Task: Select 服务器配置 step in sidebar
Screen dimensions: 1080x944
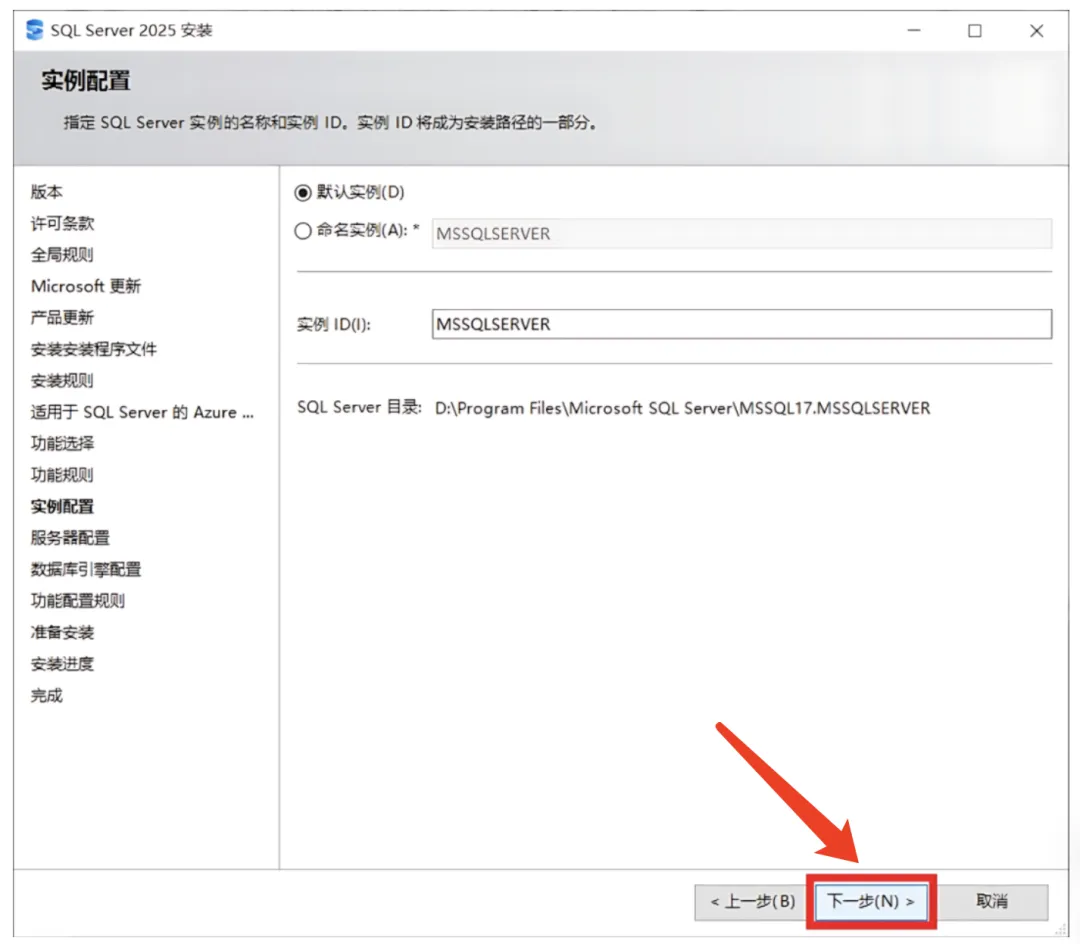Action: (x=70, y=538)
